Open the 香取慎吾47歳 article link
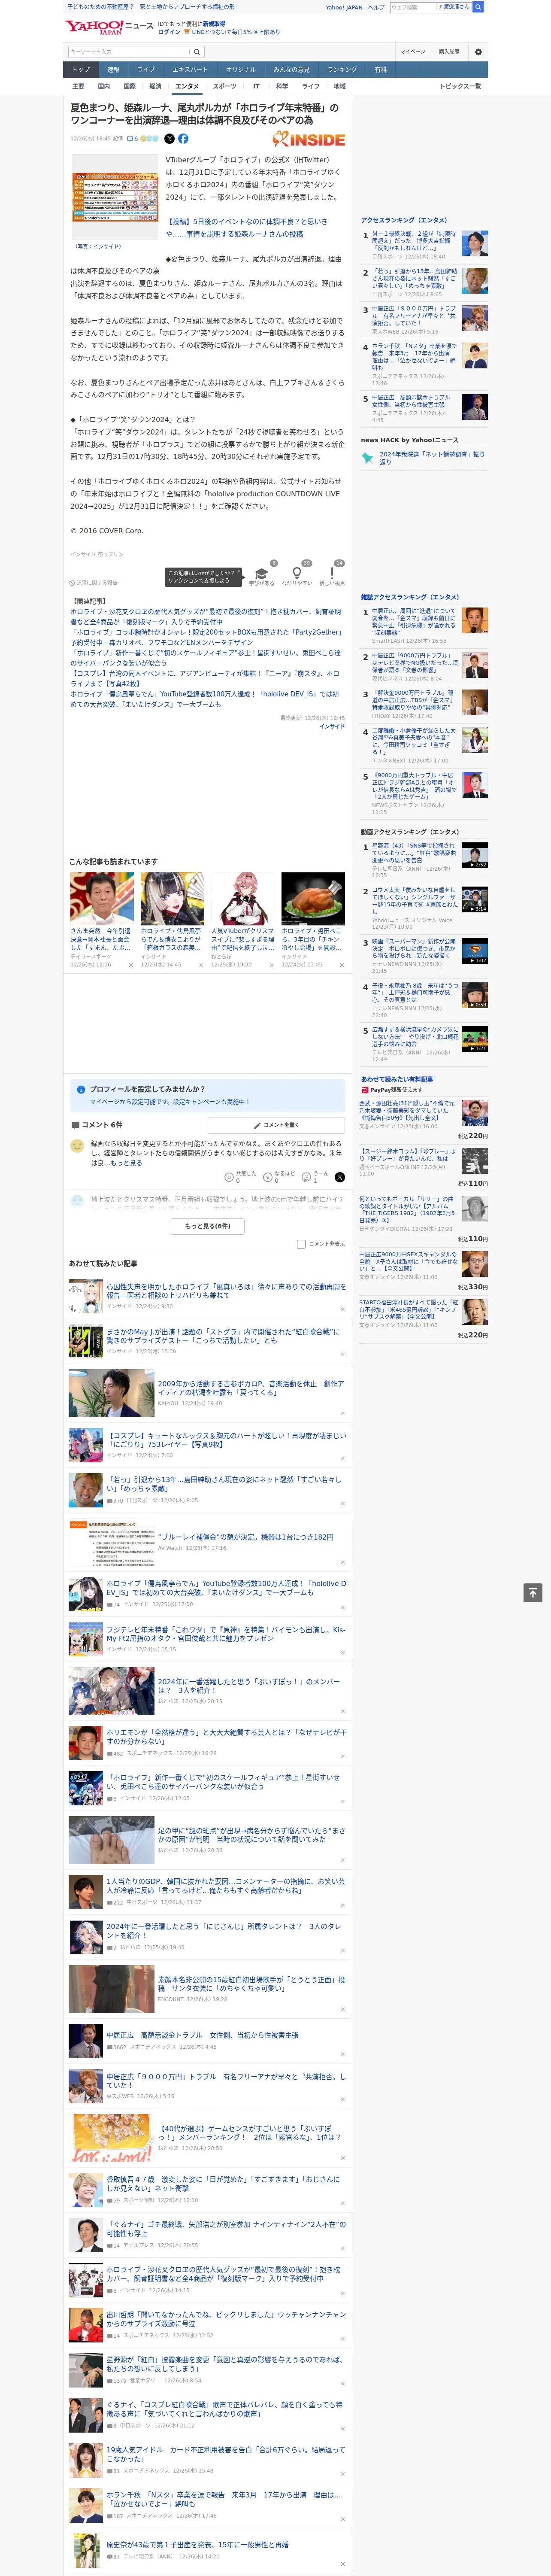Screen dimensions: 551x2576 pyautogui.click(x=223, y=2183)
